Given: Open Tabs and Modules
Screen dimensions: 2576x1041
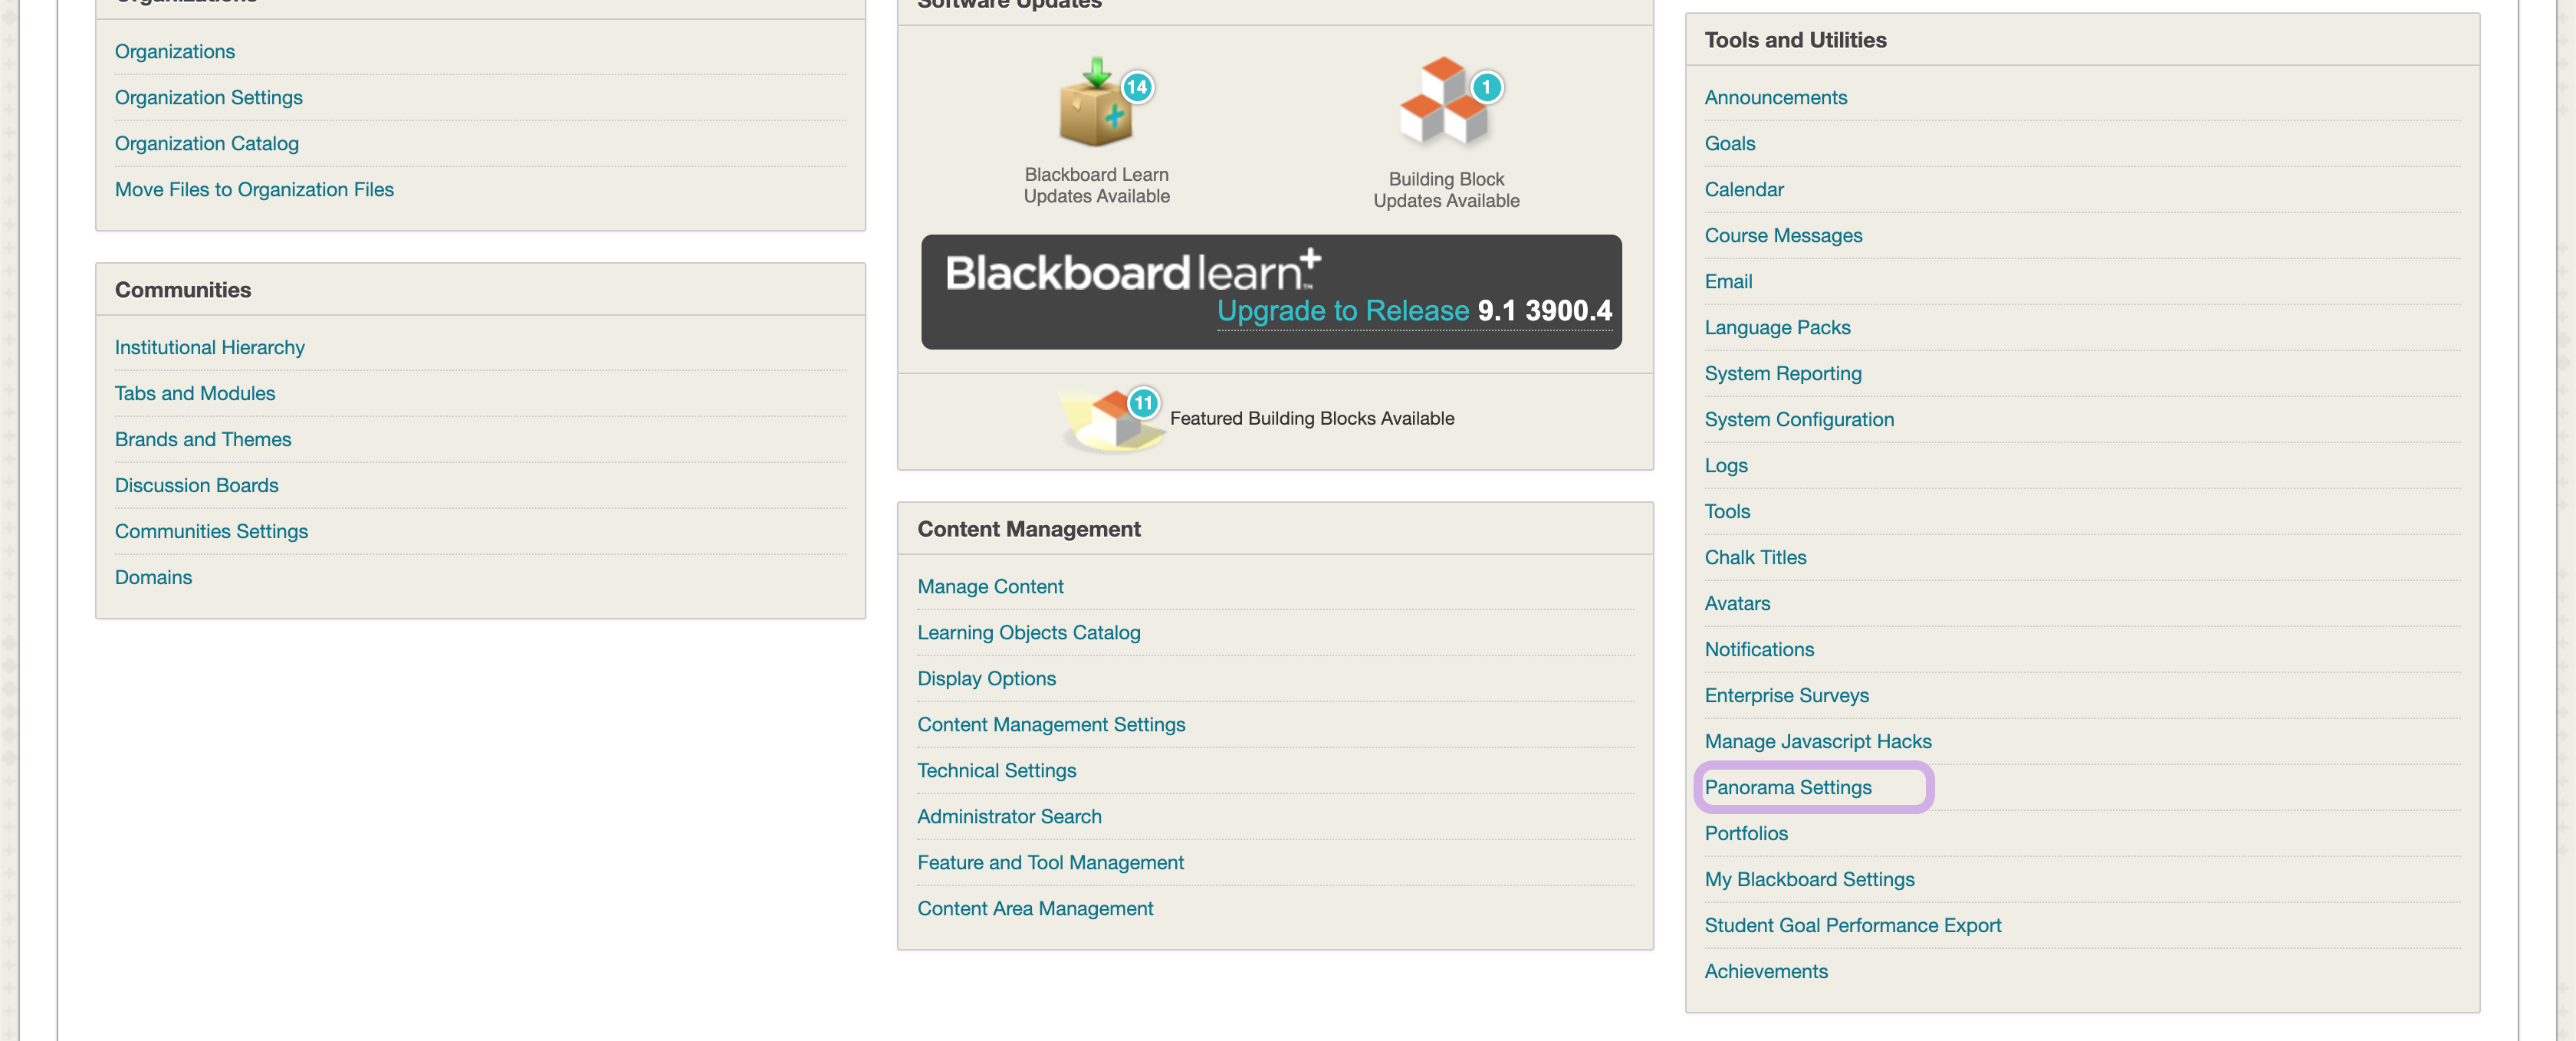Looking at the screenshot, I should point(194,393).
